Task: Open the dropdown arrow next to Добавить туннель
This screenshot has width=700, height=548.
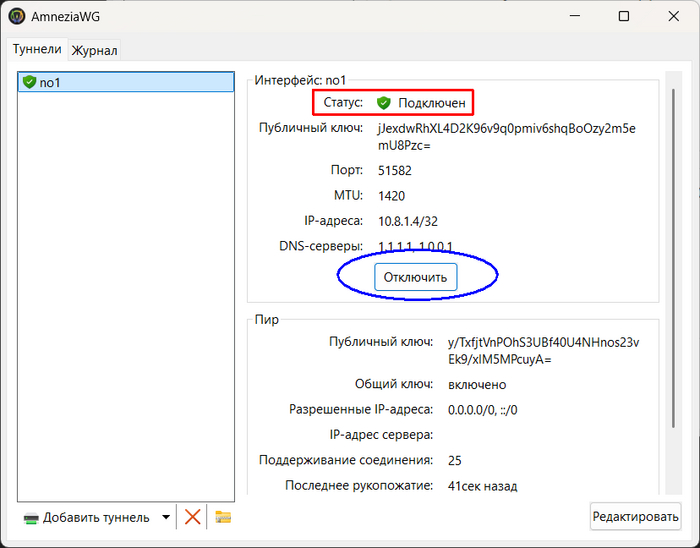Action: pyautogui.click(x=163, y=517)
